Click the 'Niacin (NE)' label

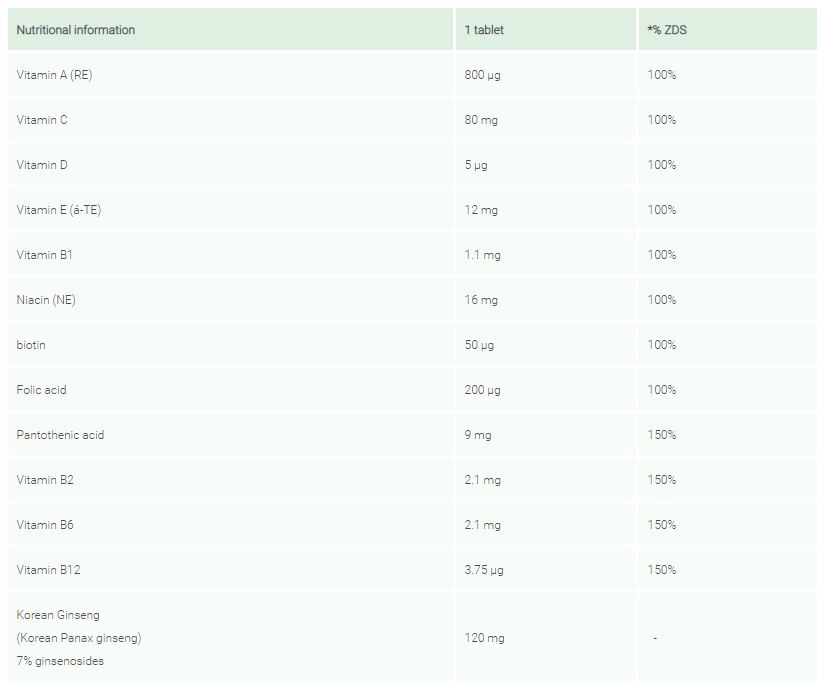pyautogui.click(x=46, y=300)
